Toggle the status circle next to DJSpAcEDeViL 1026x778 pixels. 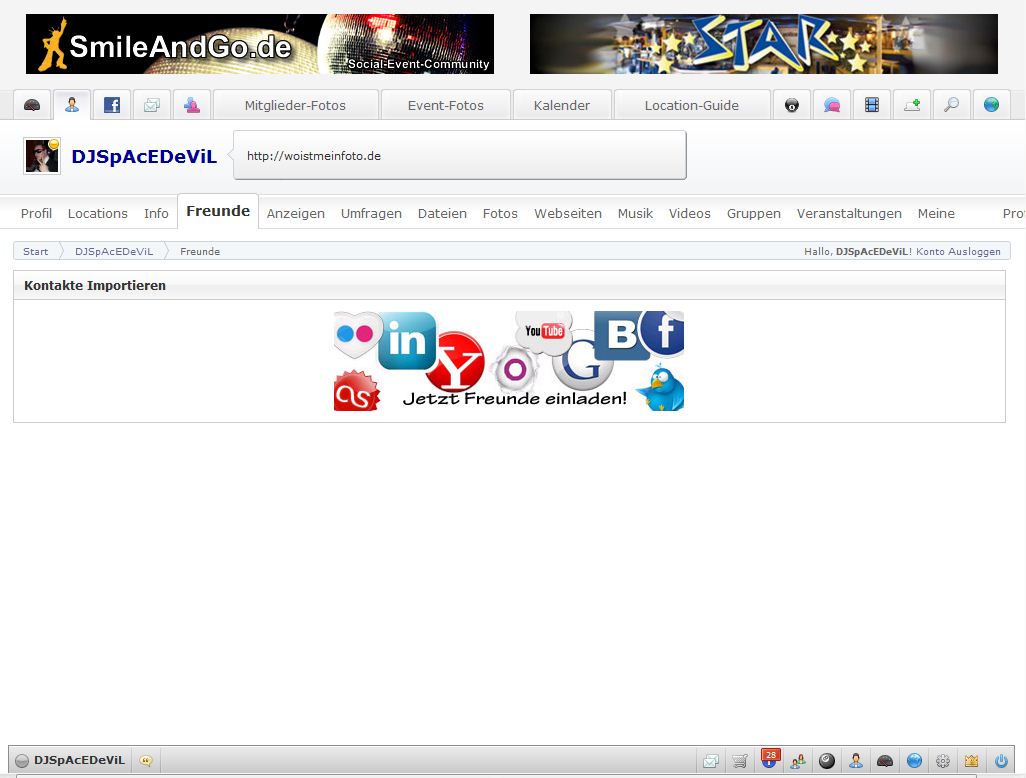(x=22, y=761)
